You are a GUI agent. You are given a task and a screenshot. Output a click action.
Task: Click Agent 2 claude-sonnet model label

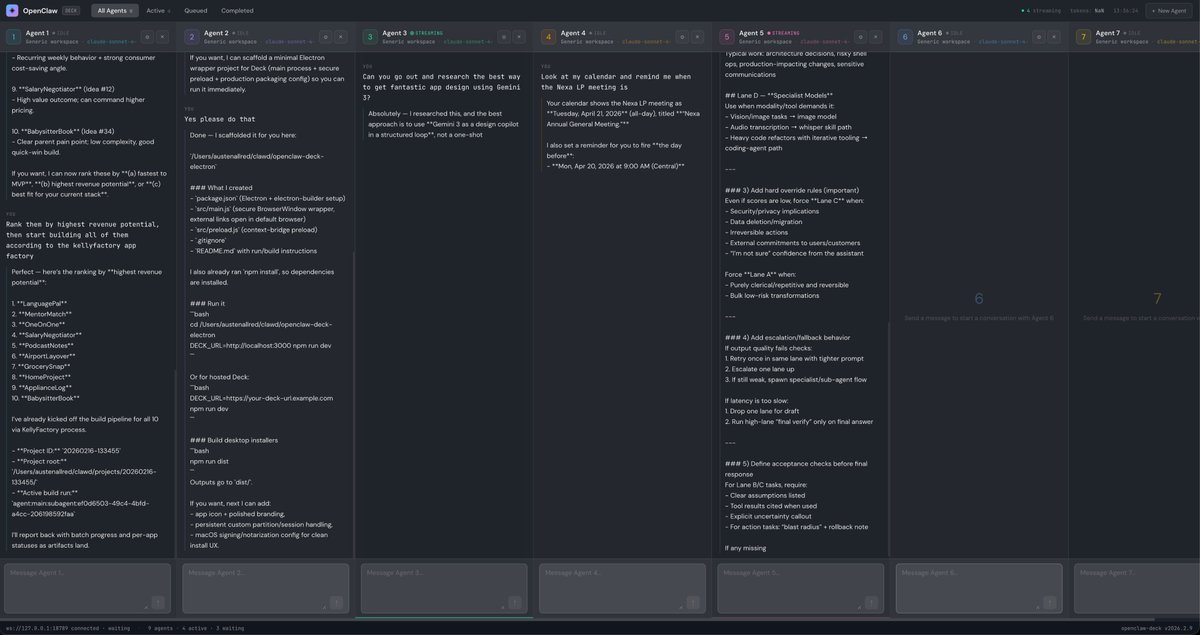point(291,42)
